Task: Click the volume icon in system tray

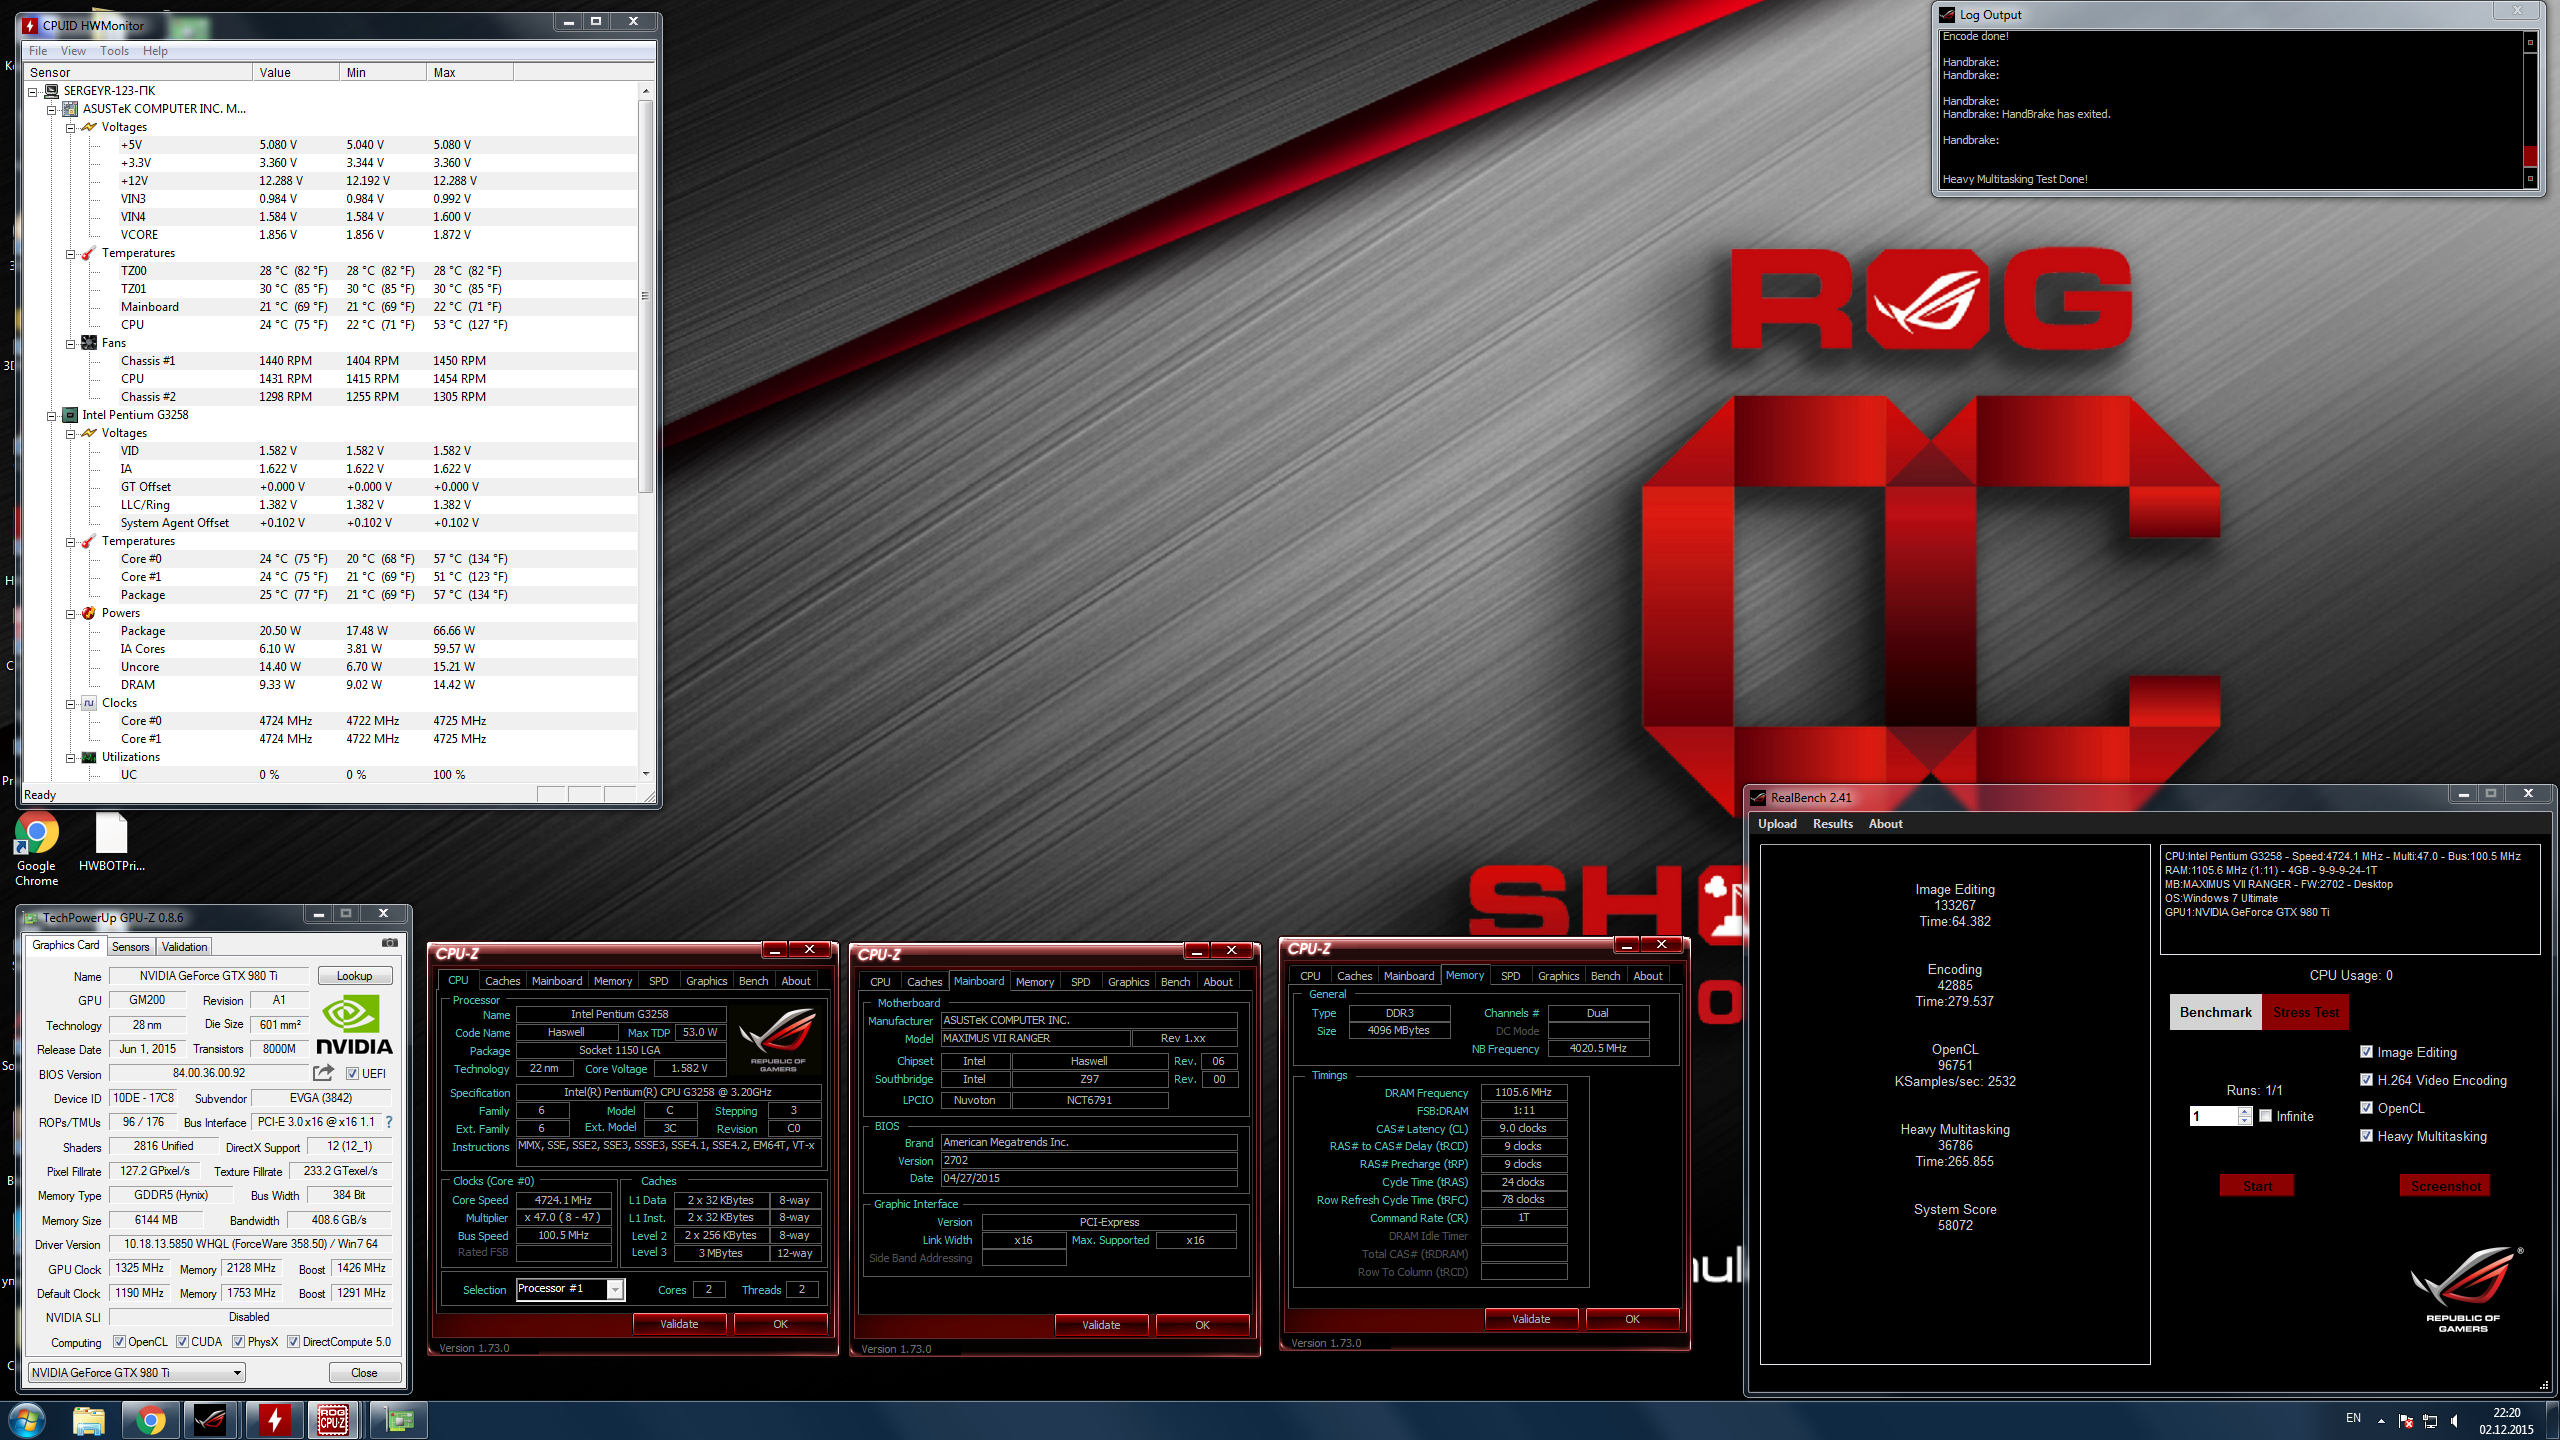Action: [2455, 1421]
